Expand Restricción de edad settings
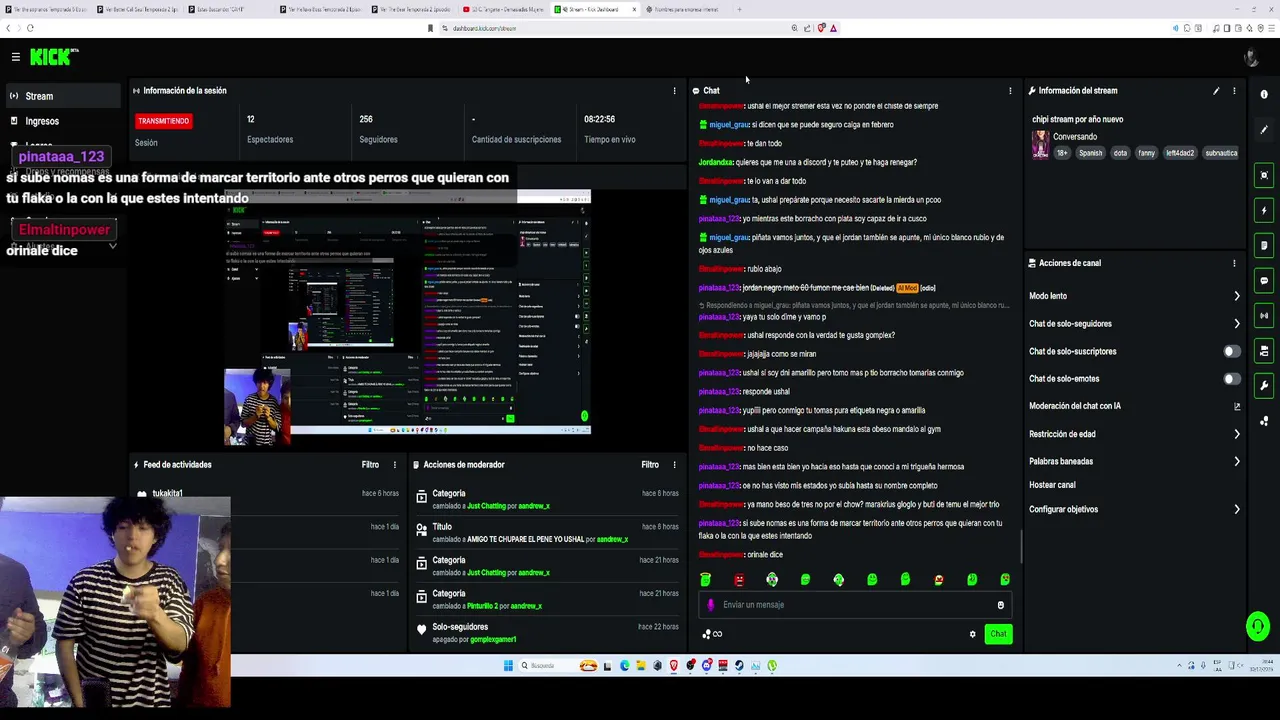This screenshot has width=1280, height=720. click(1135, 434)
